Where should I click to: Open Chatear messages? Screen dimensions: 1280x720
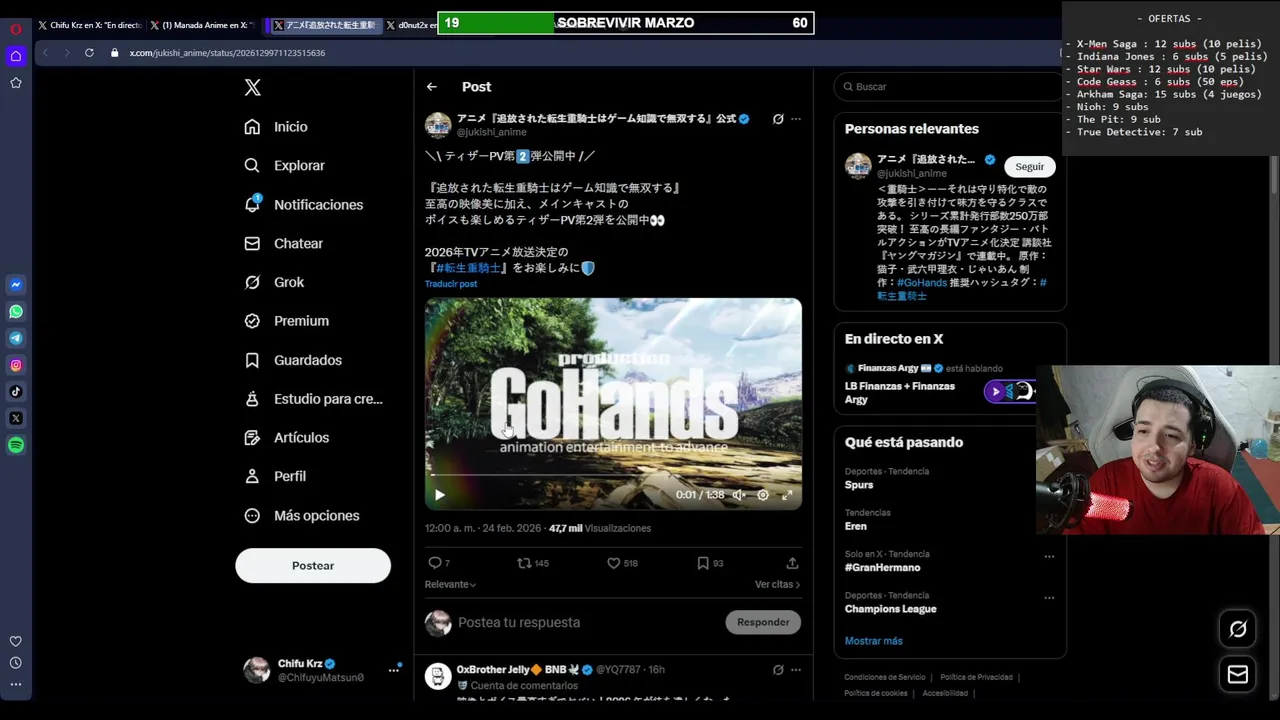coord(284,244)
